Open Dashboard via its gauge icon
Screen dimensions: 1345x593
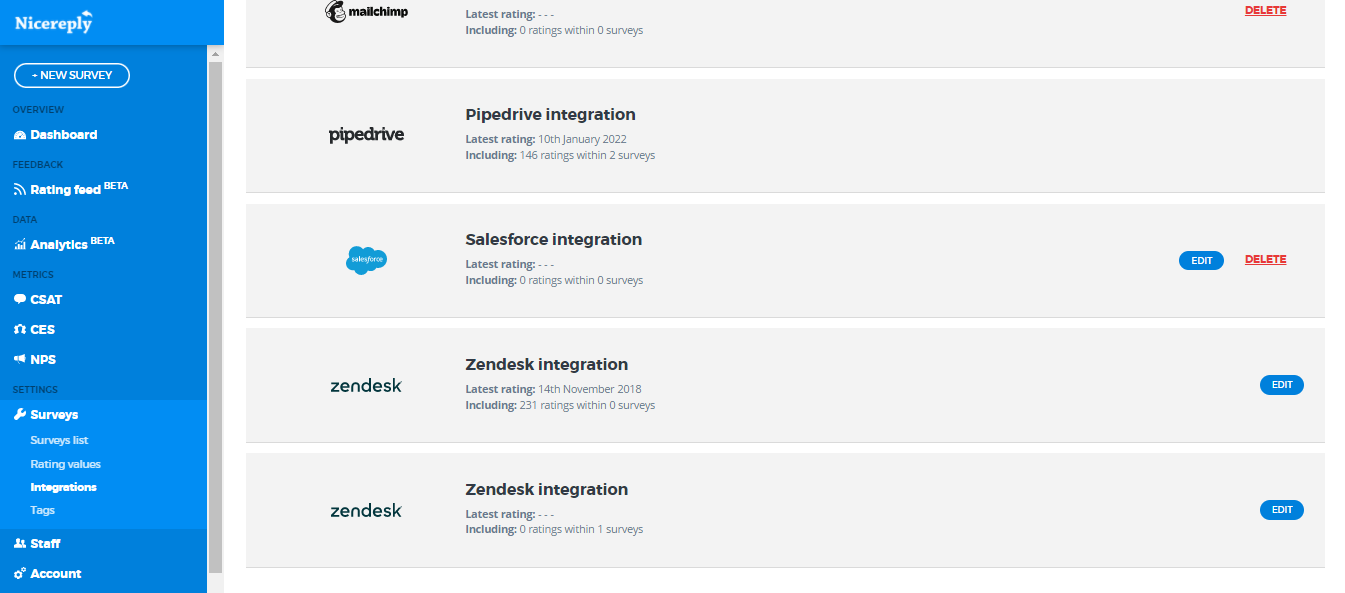[x=20, y=135]
